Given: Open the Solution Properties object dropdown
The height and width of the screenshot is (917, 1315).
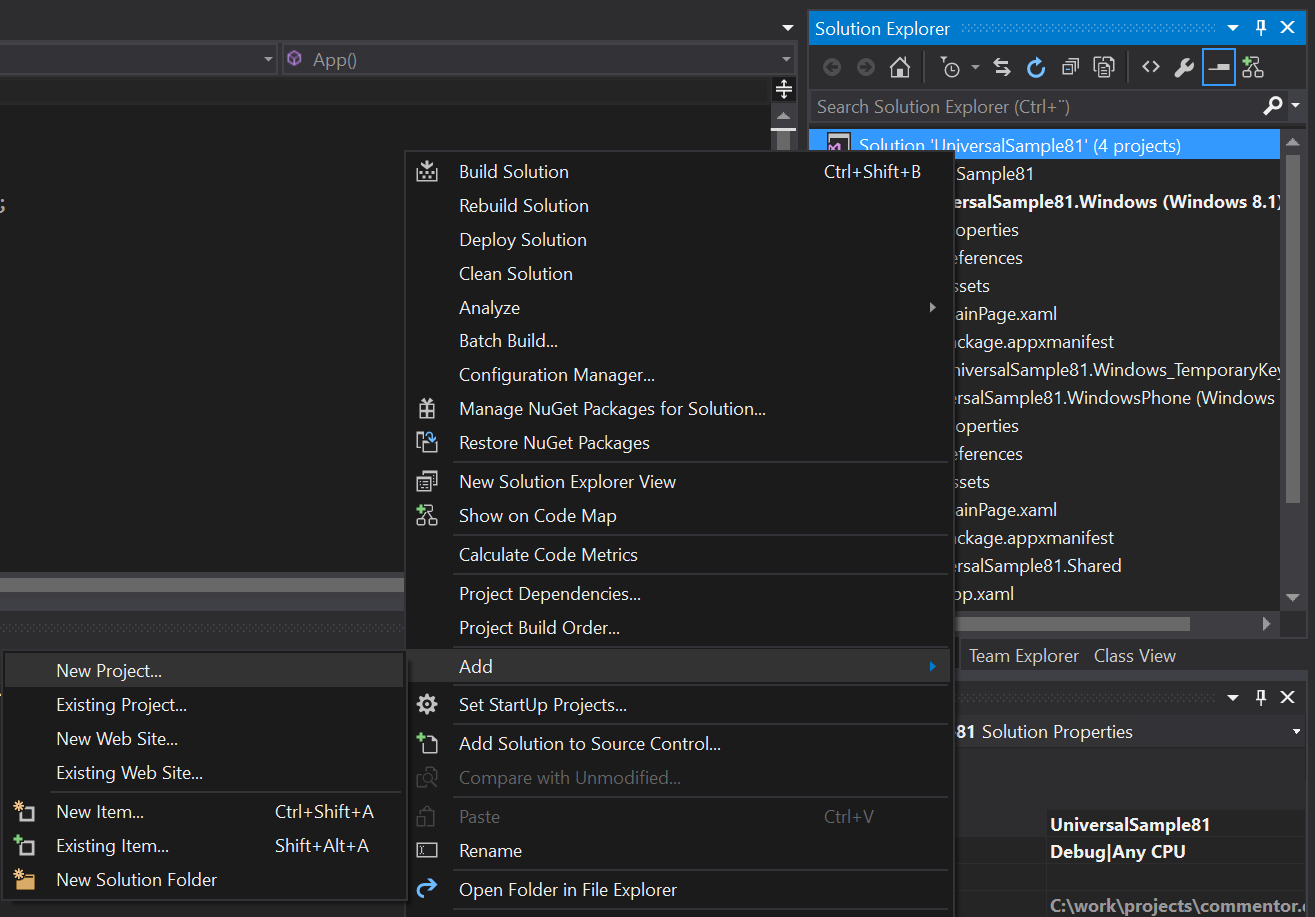Looking at the screenshot, I should (x=1296, y=732).
